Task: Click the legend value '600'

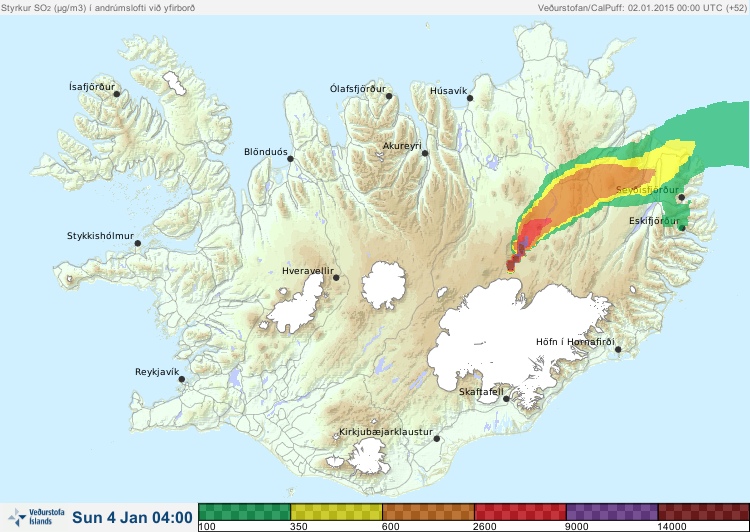Action: tap(391, 527)
